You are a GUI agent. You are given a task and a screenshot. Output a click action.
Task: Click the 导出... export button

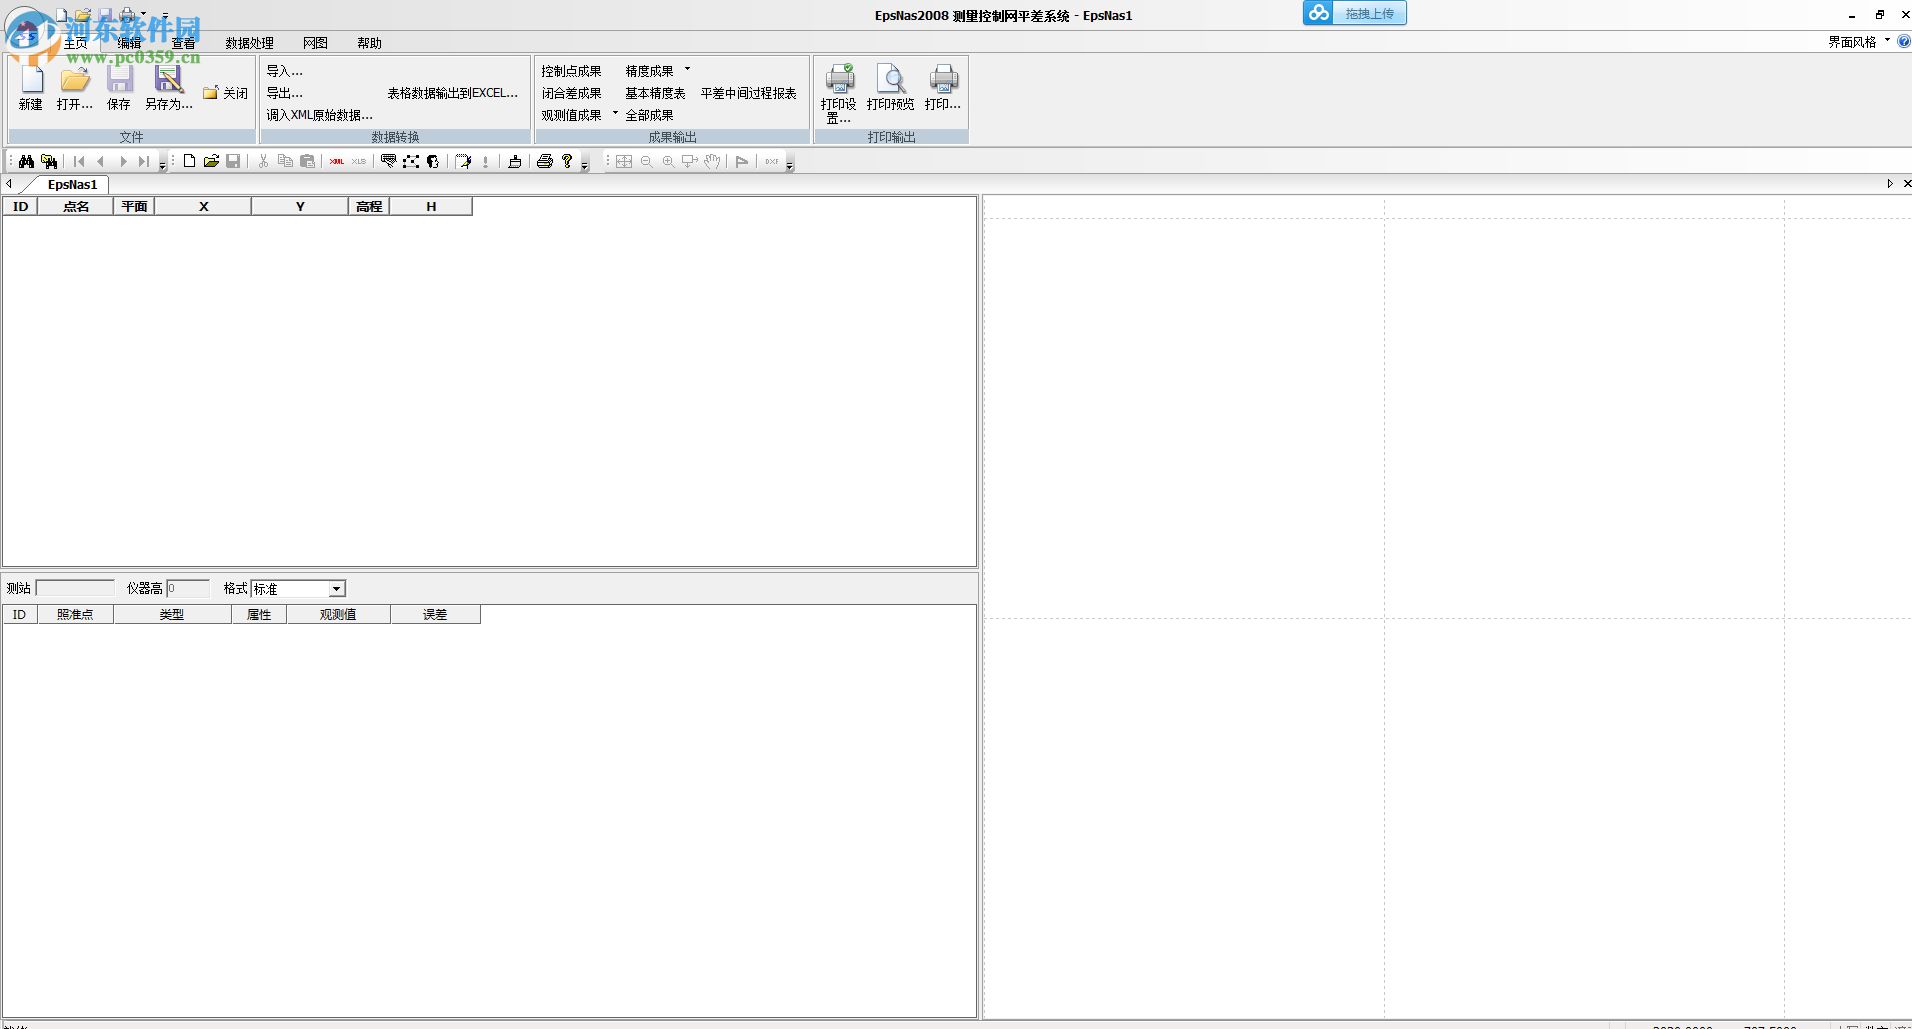pos(284,93)
